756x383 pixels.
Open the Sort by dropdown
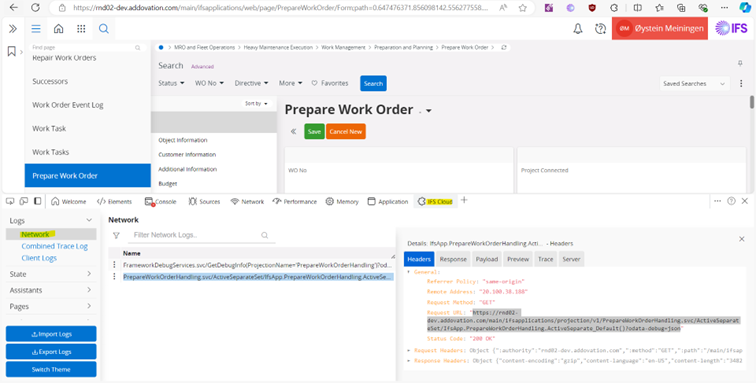click(x=256, y=103)
